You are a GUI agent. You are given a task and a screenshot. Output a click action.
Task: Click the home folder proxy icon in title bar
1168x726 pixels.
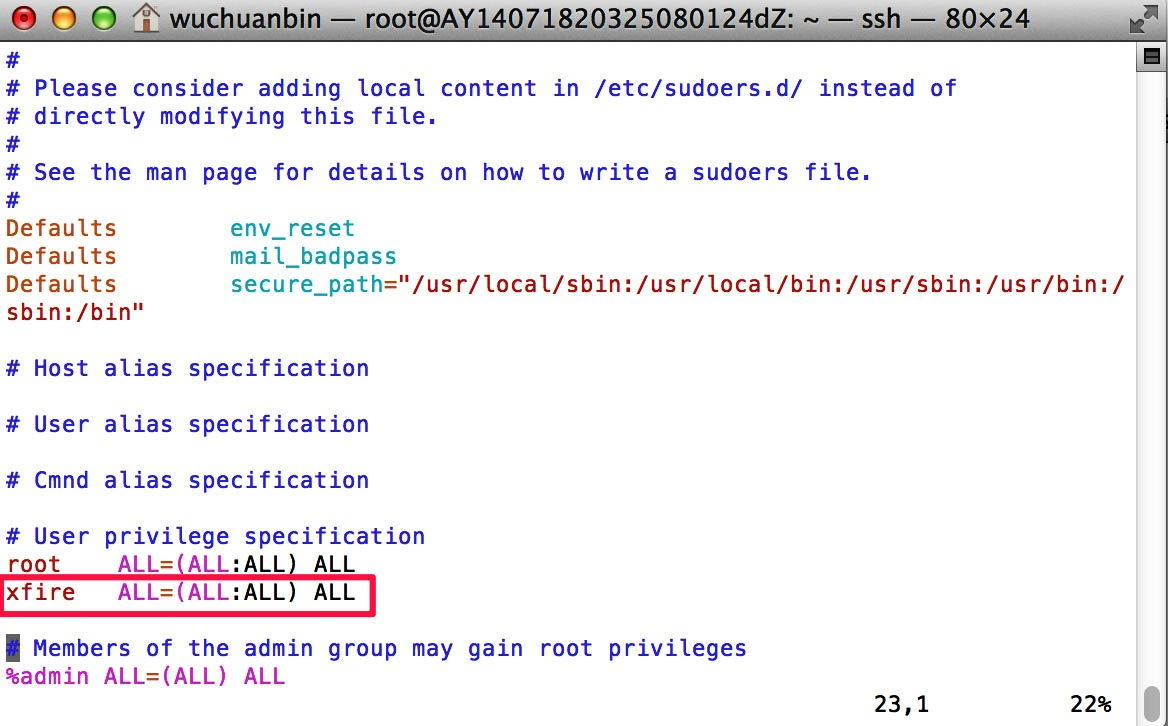[145, 18]
